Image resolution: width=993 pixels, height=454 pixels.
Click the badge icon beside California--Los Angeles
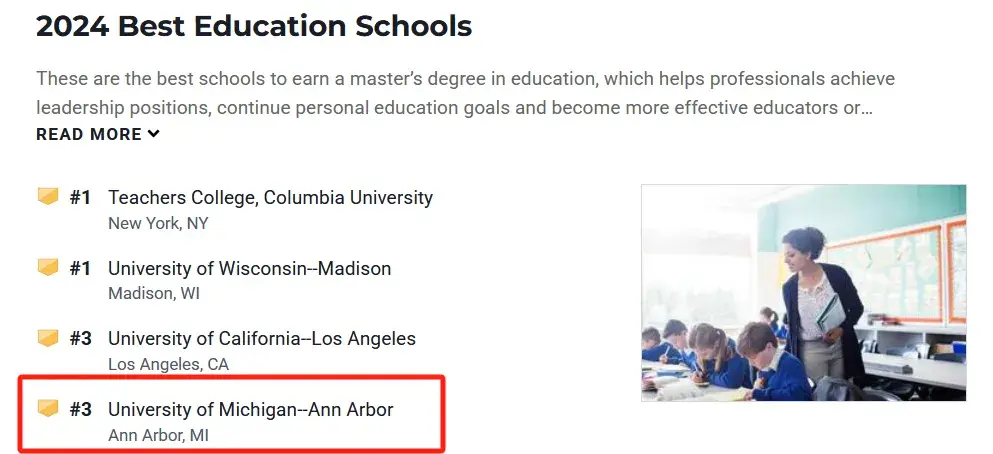(48, 338)
